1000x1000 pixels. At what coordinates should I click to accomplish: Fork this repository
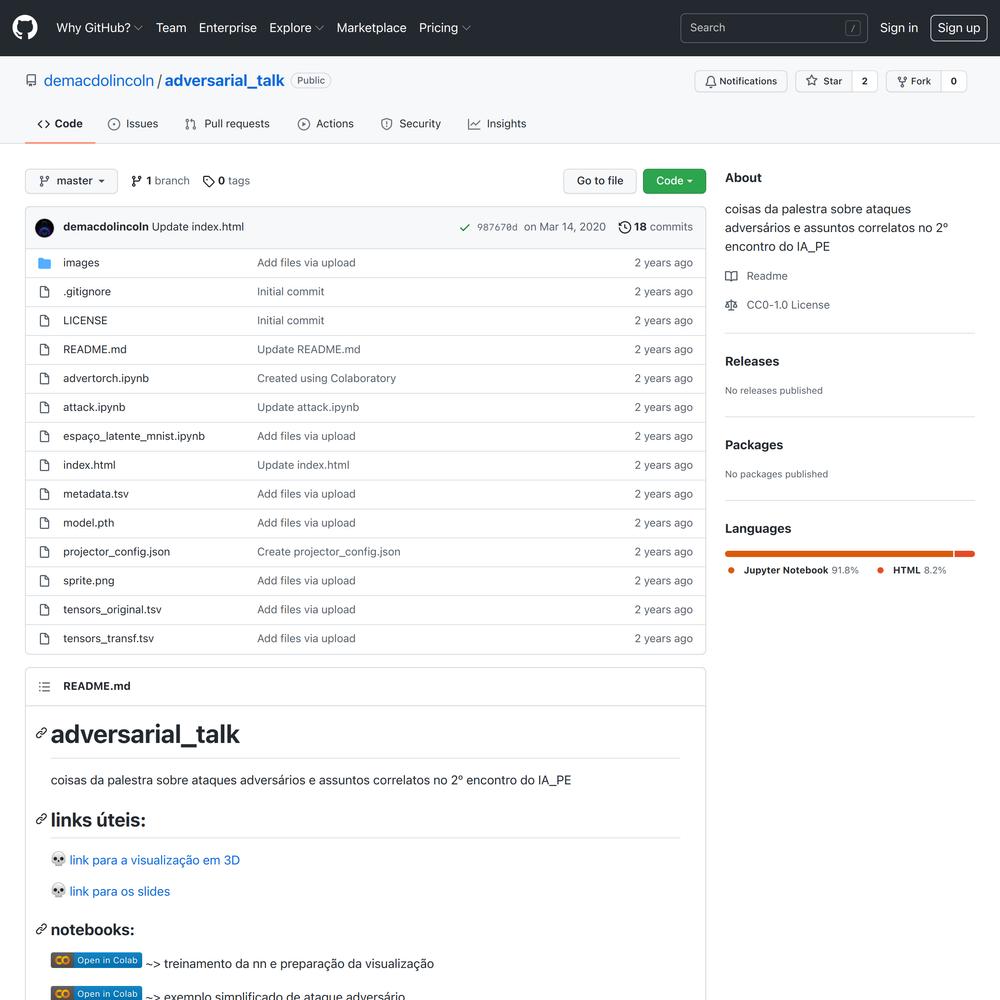[x=913, y=81]
